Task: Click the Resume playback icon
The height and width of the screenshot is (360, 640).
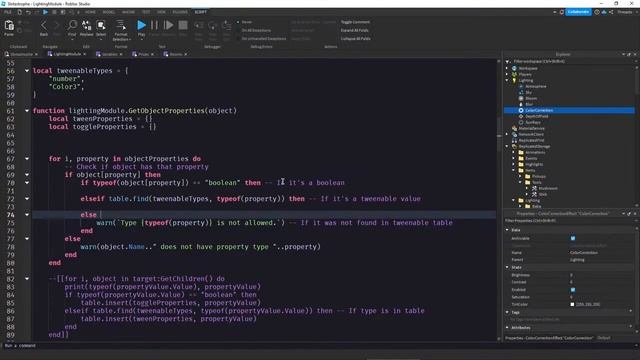Action: point(168,25)
